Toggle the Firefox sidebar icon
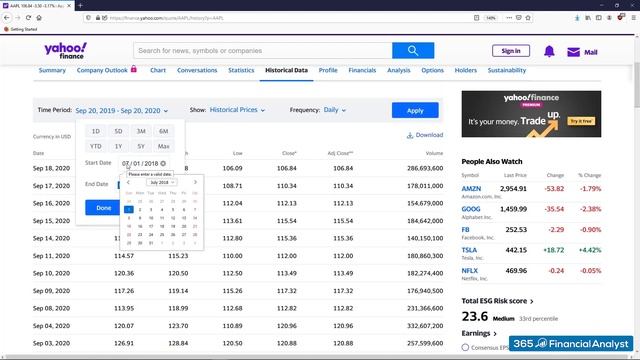 (598, 18)
